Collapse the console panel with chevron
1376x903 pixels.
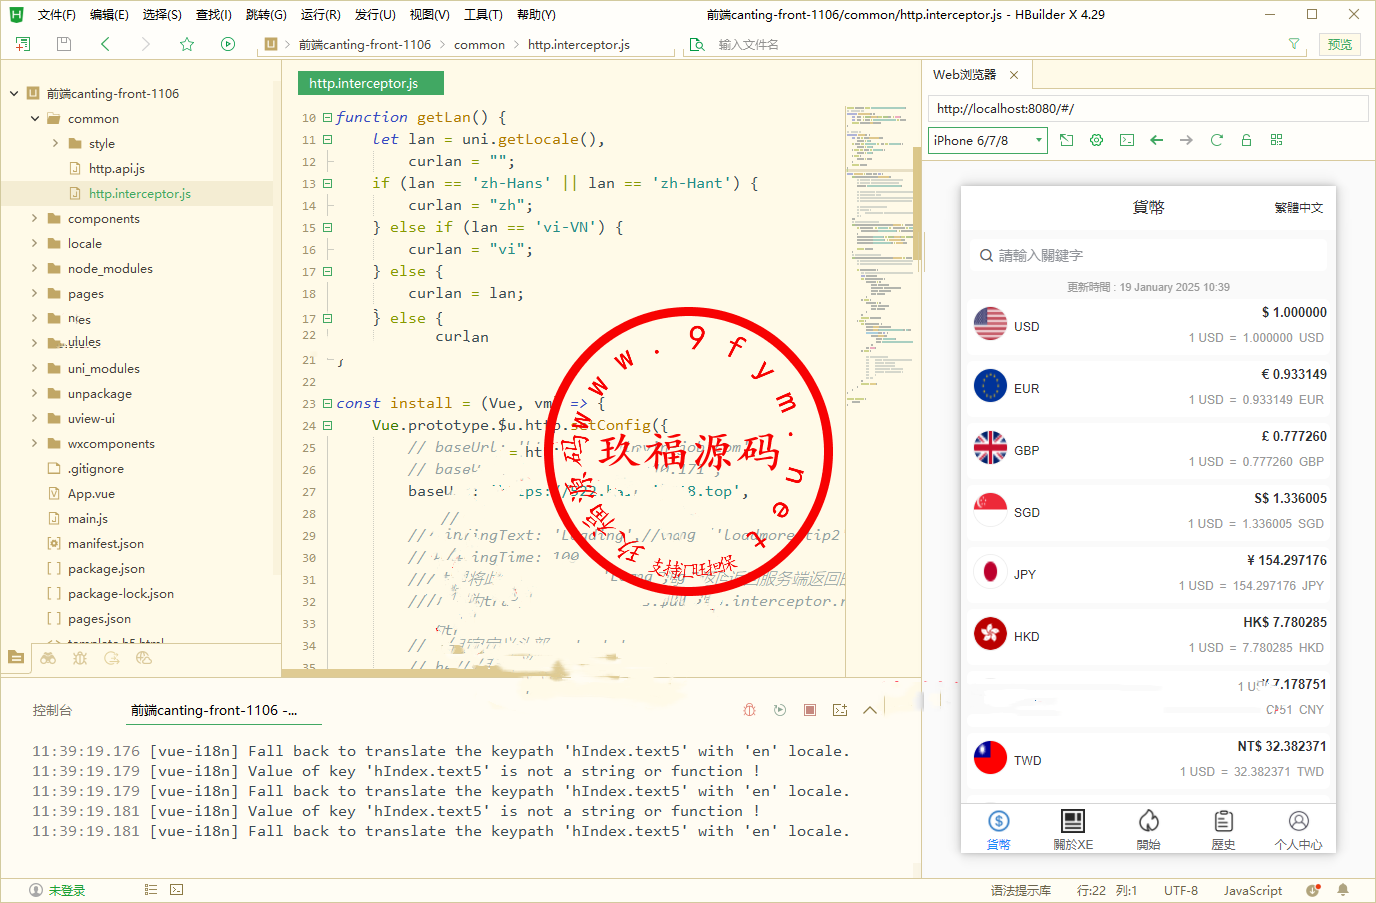(x=870, y=710)
